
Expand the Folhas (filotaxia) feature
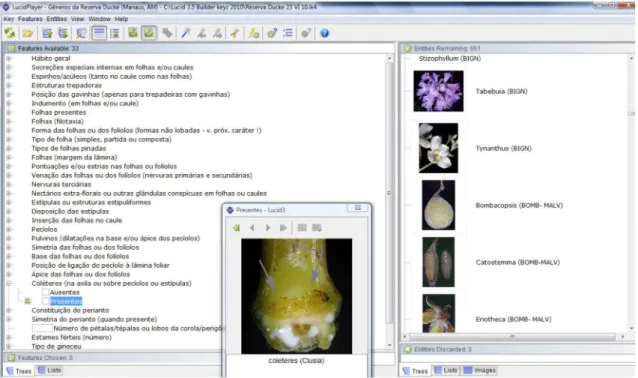9,121
